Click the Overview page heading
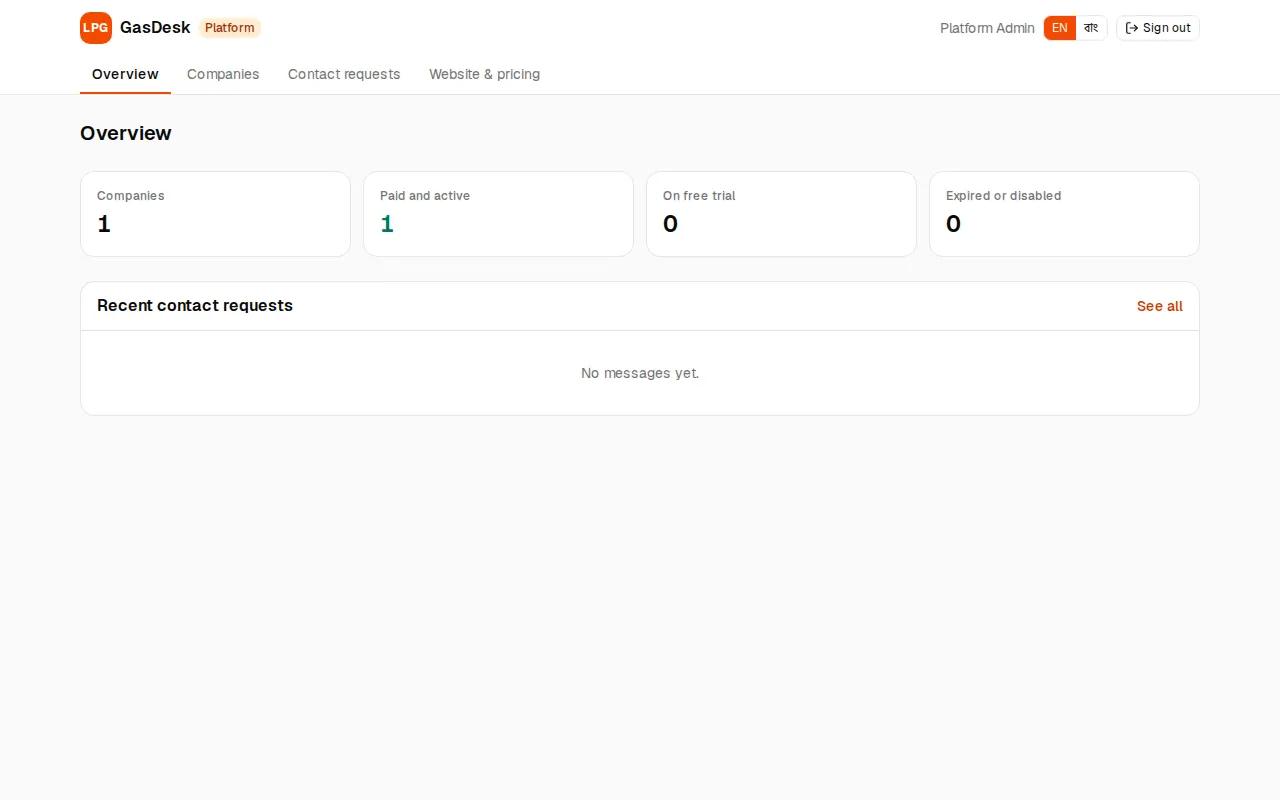 click(126, 133)
